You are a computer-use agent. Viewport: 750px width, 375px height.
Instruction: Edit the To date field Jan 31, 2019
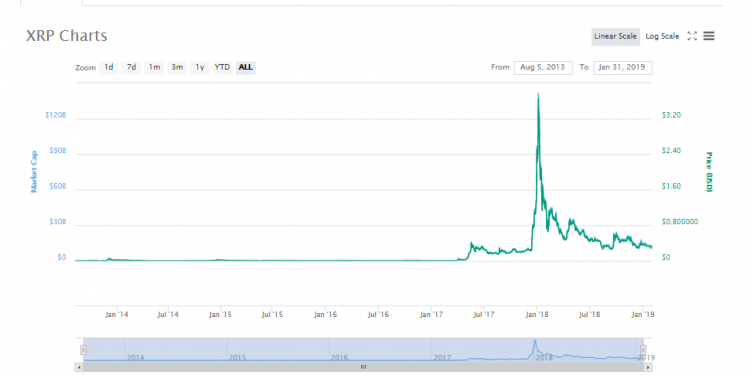tap(623, 67)
